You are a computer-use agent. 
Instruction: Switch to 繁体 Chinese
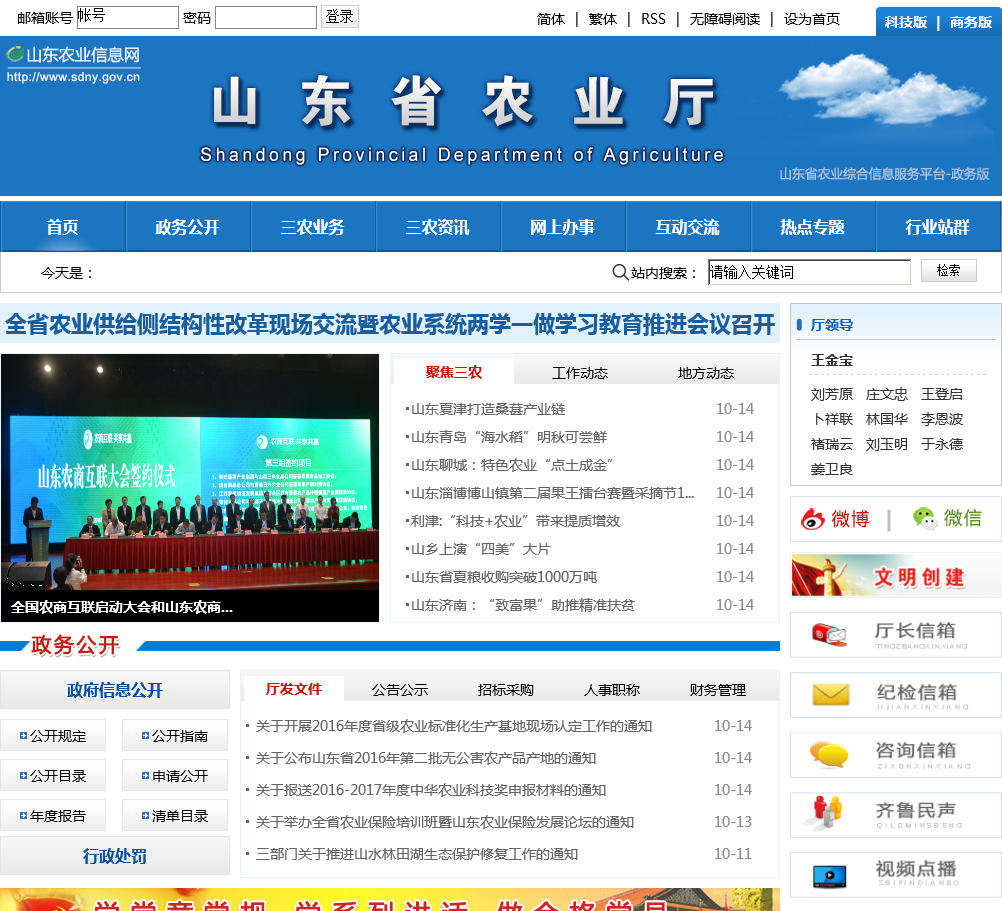click(603, 19)
